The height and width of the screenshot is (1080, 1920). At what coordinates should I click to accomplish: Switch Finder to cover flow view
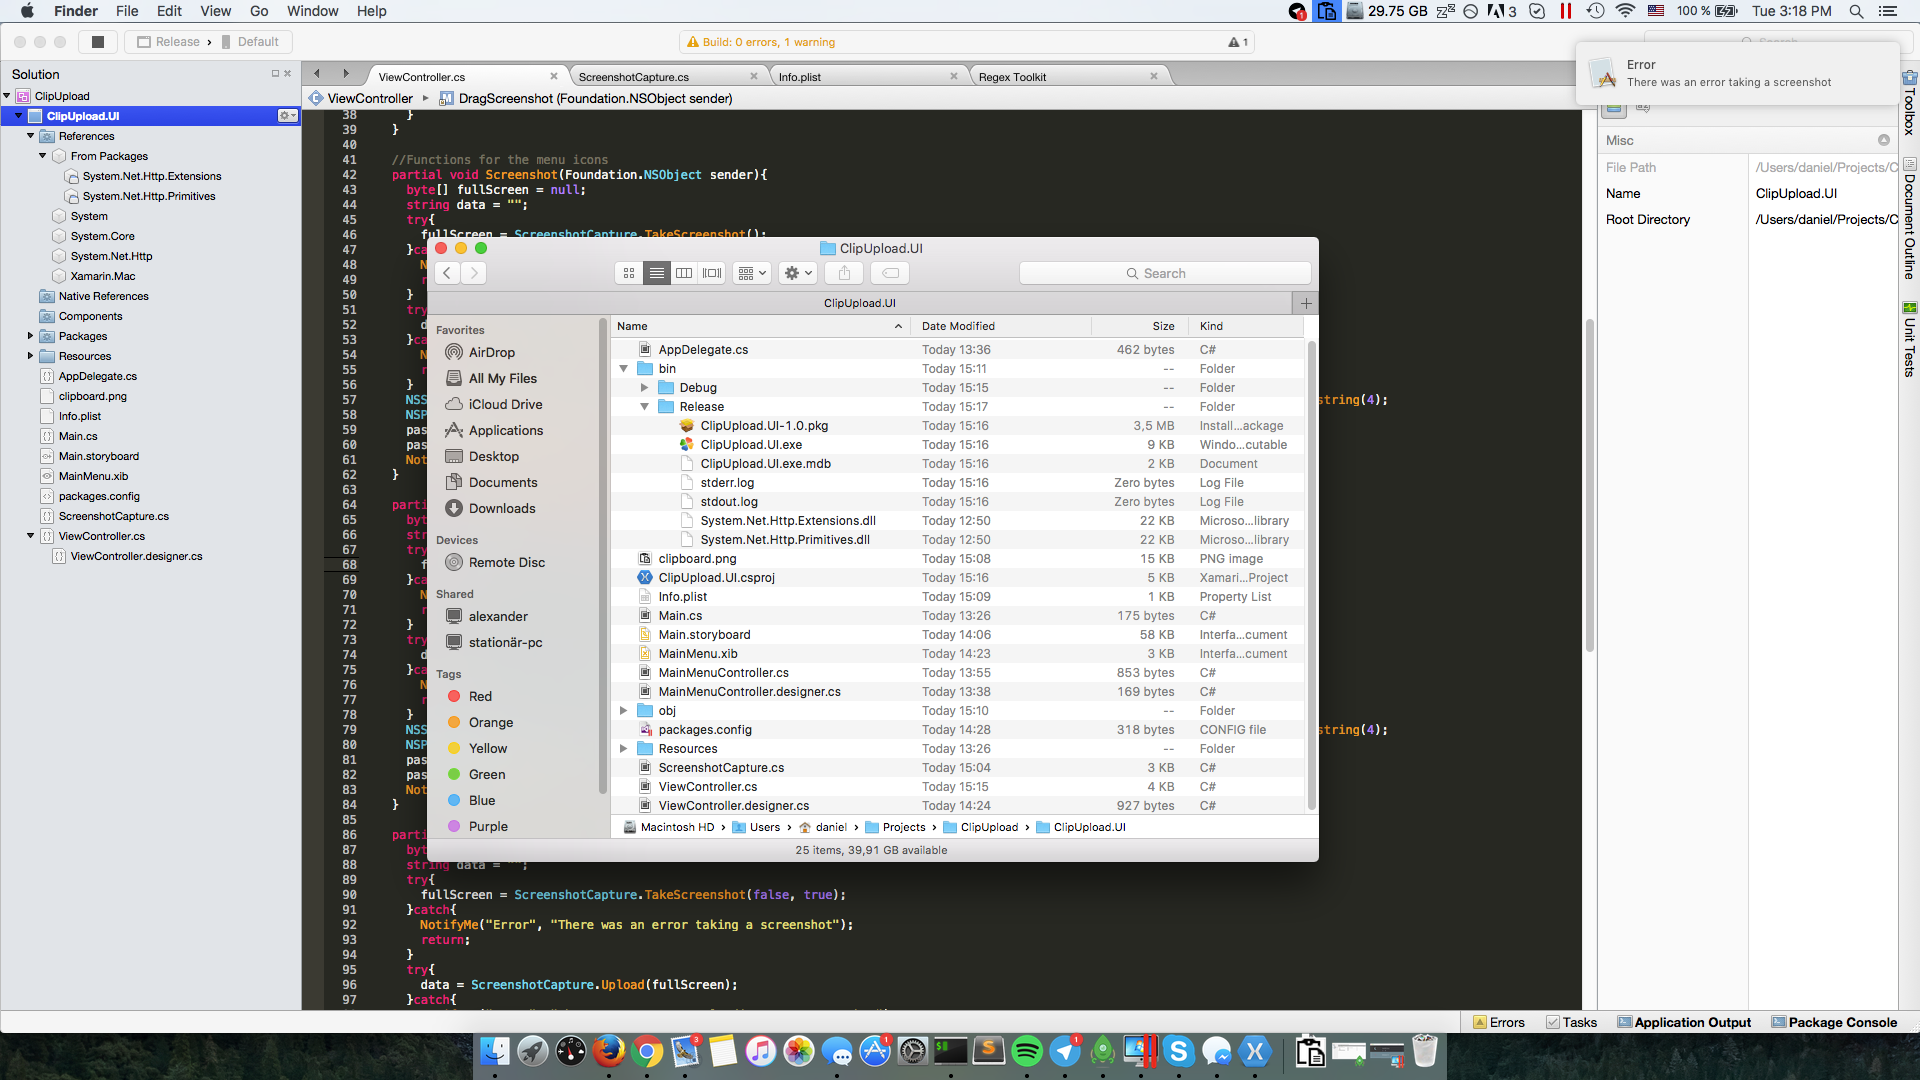click(x=712, y=273)
